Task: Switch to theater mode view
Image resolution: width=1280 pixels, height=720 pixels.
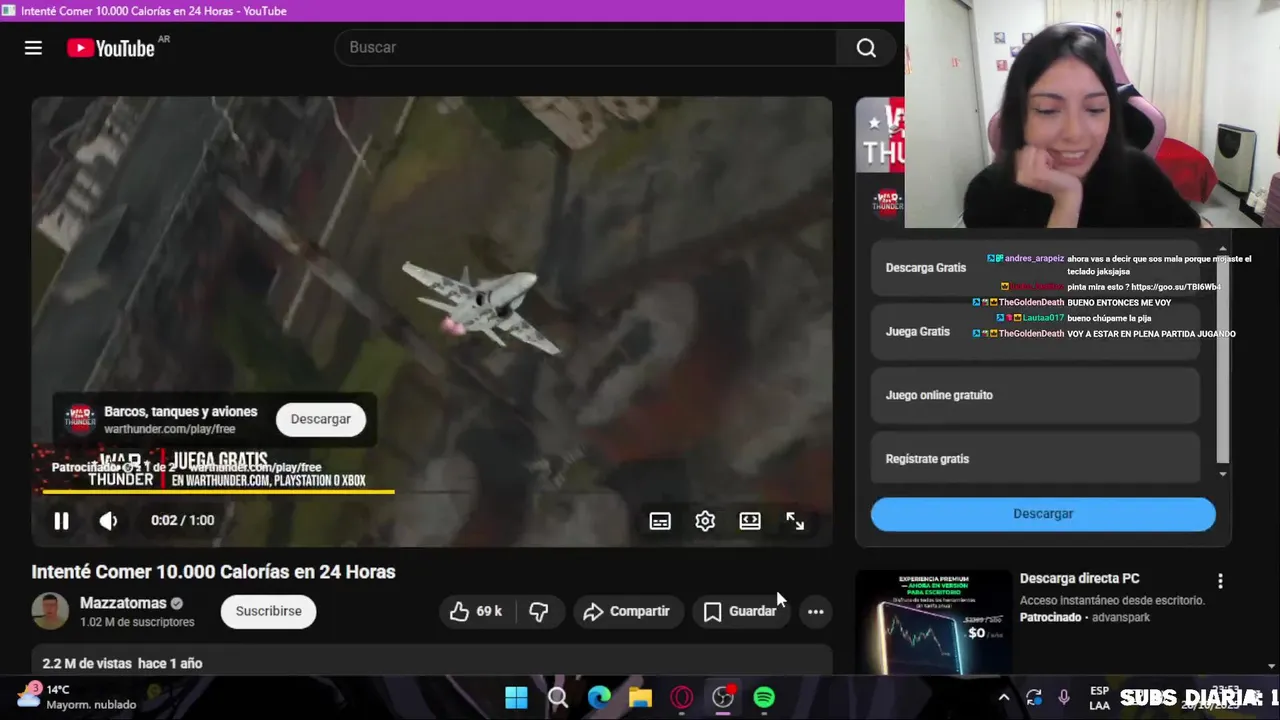Action: (x=750, y=521)
